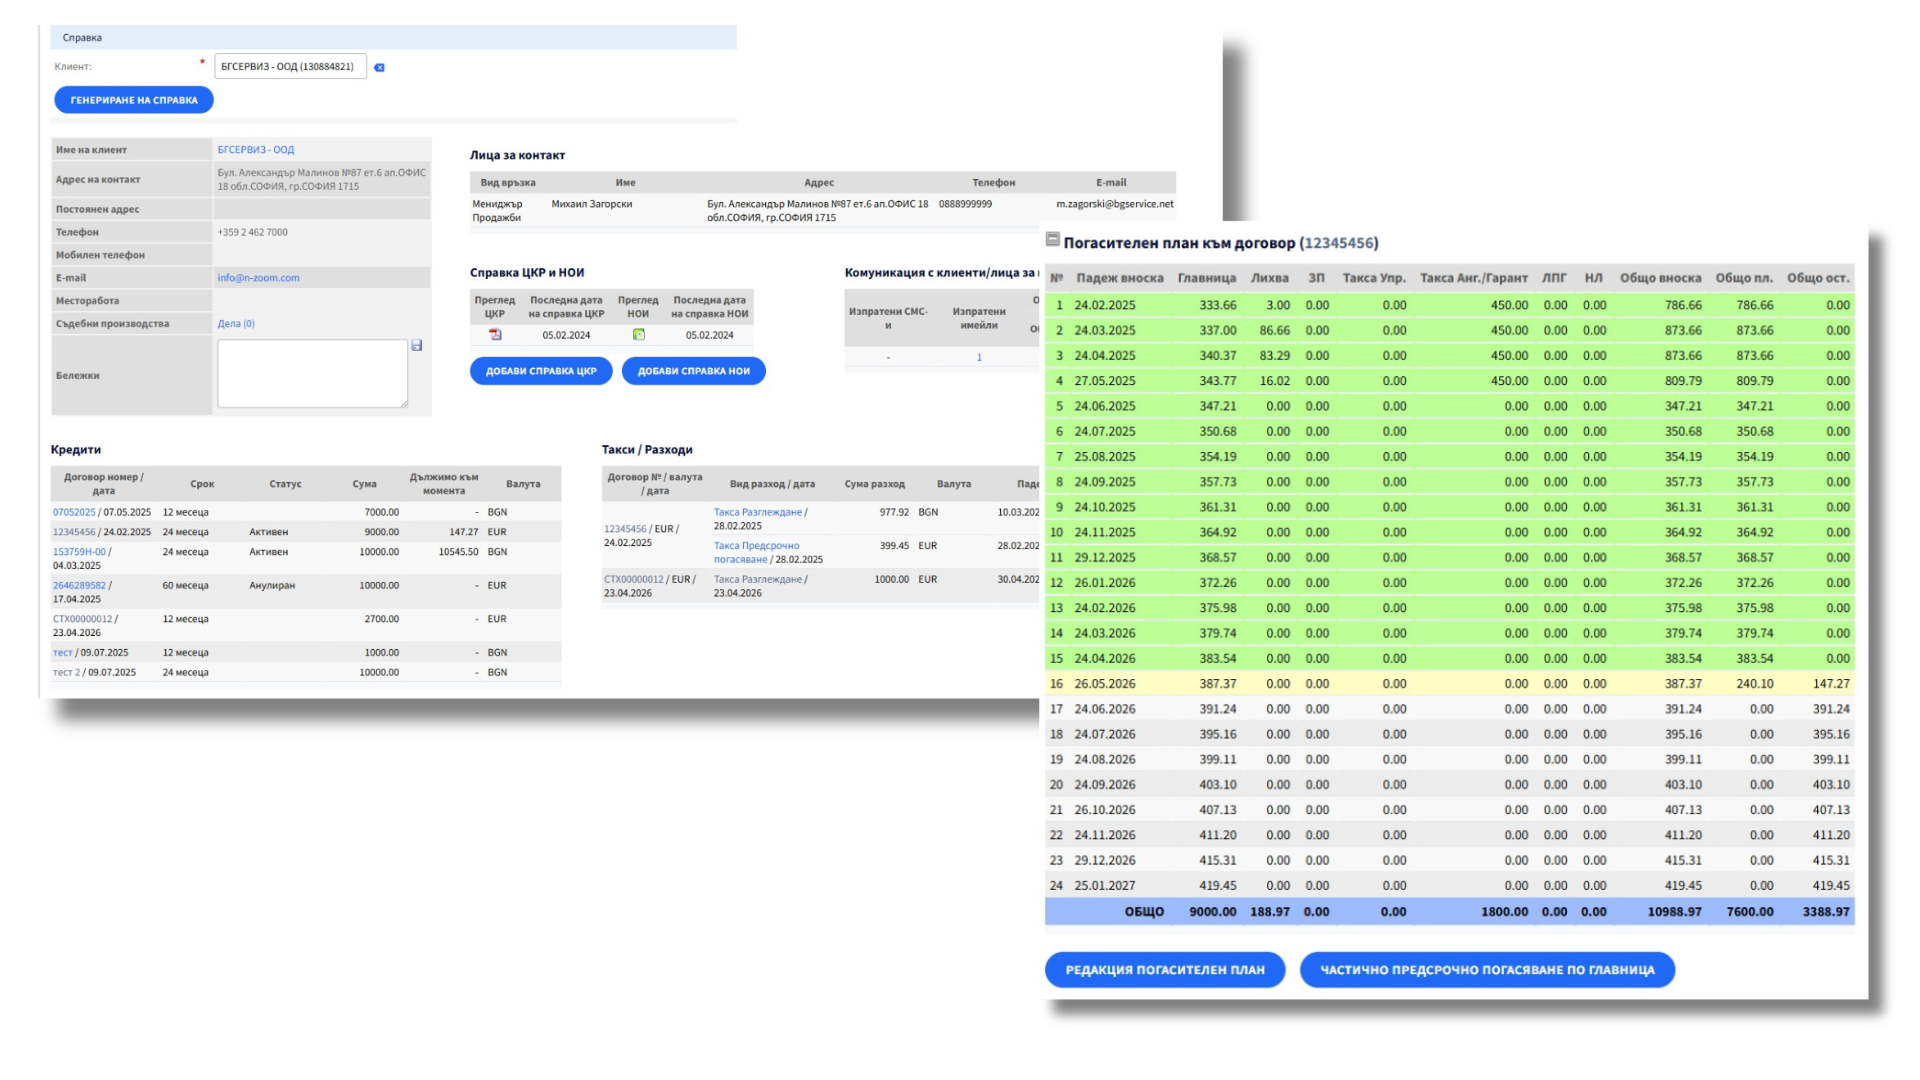Click the Генериране на справка button
The height and width of the screenshot is (1080, 1920).
[134, 100]
